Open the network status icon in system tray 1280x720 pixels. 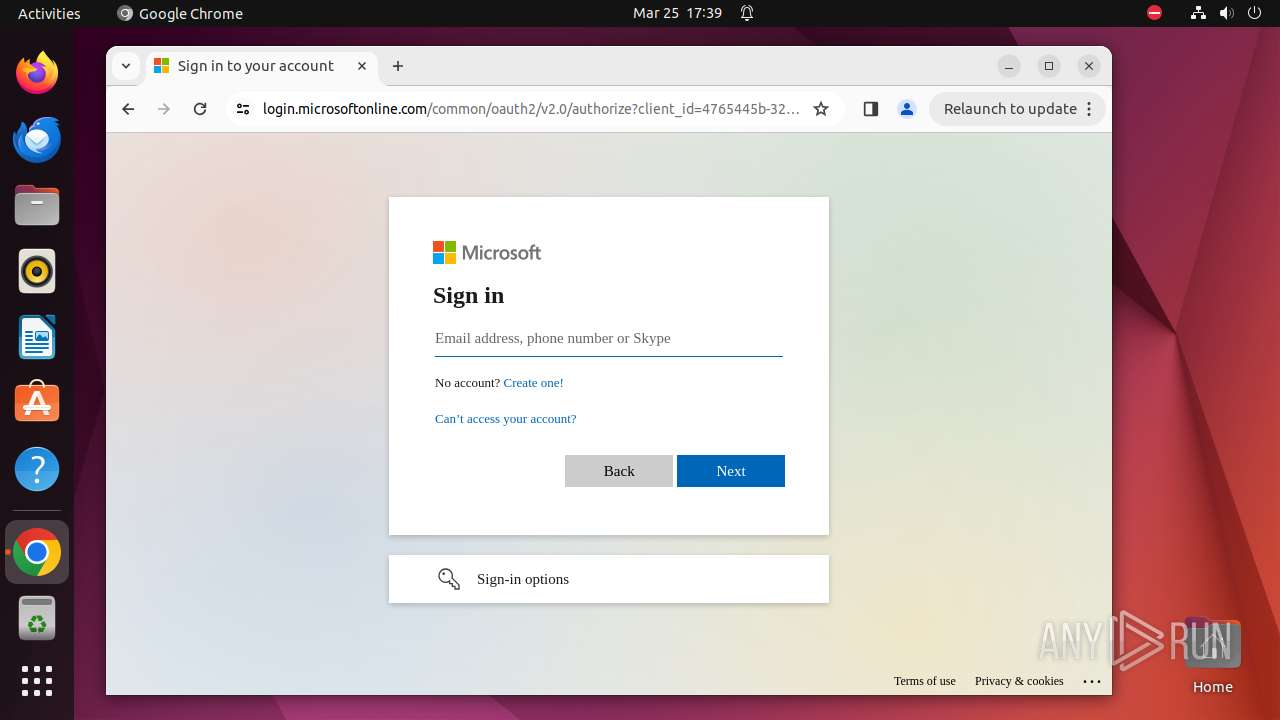[x=1198, y=13]
